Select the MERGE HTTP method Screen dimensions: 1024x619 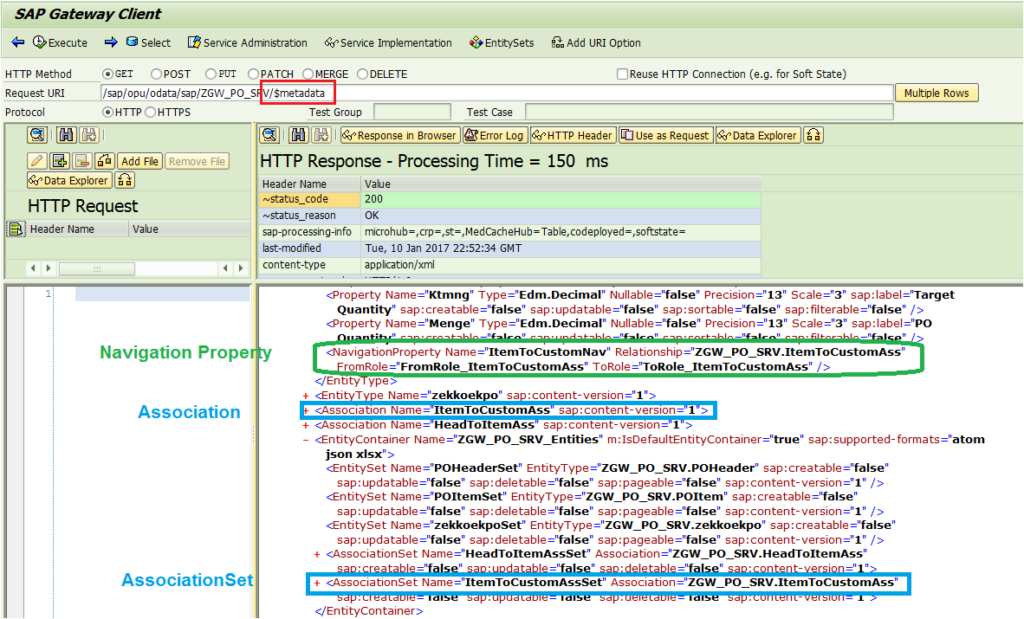tap(308, 74)
